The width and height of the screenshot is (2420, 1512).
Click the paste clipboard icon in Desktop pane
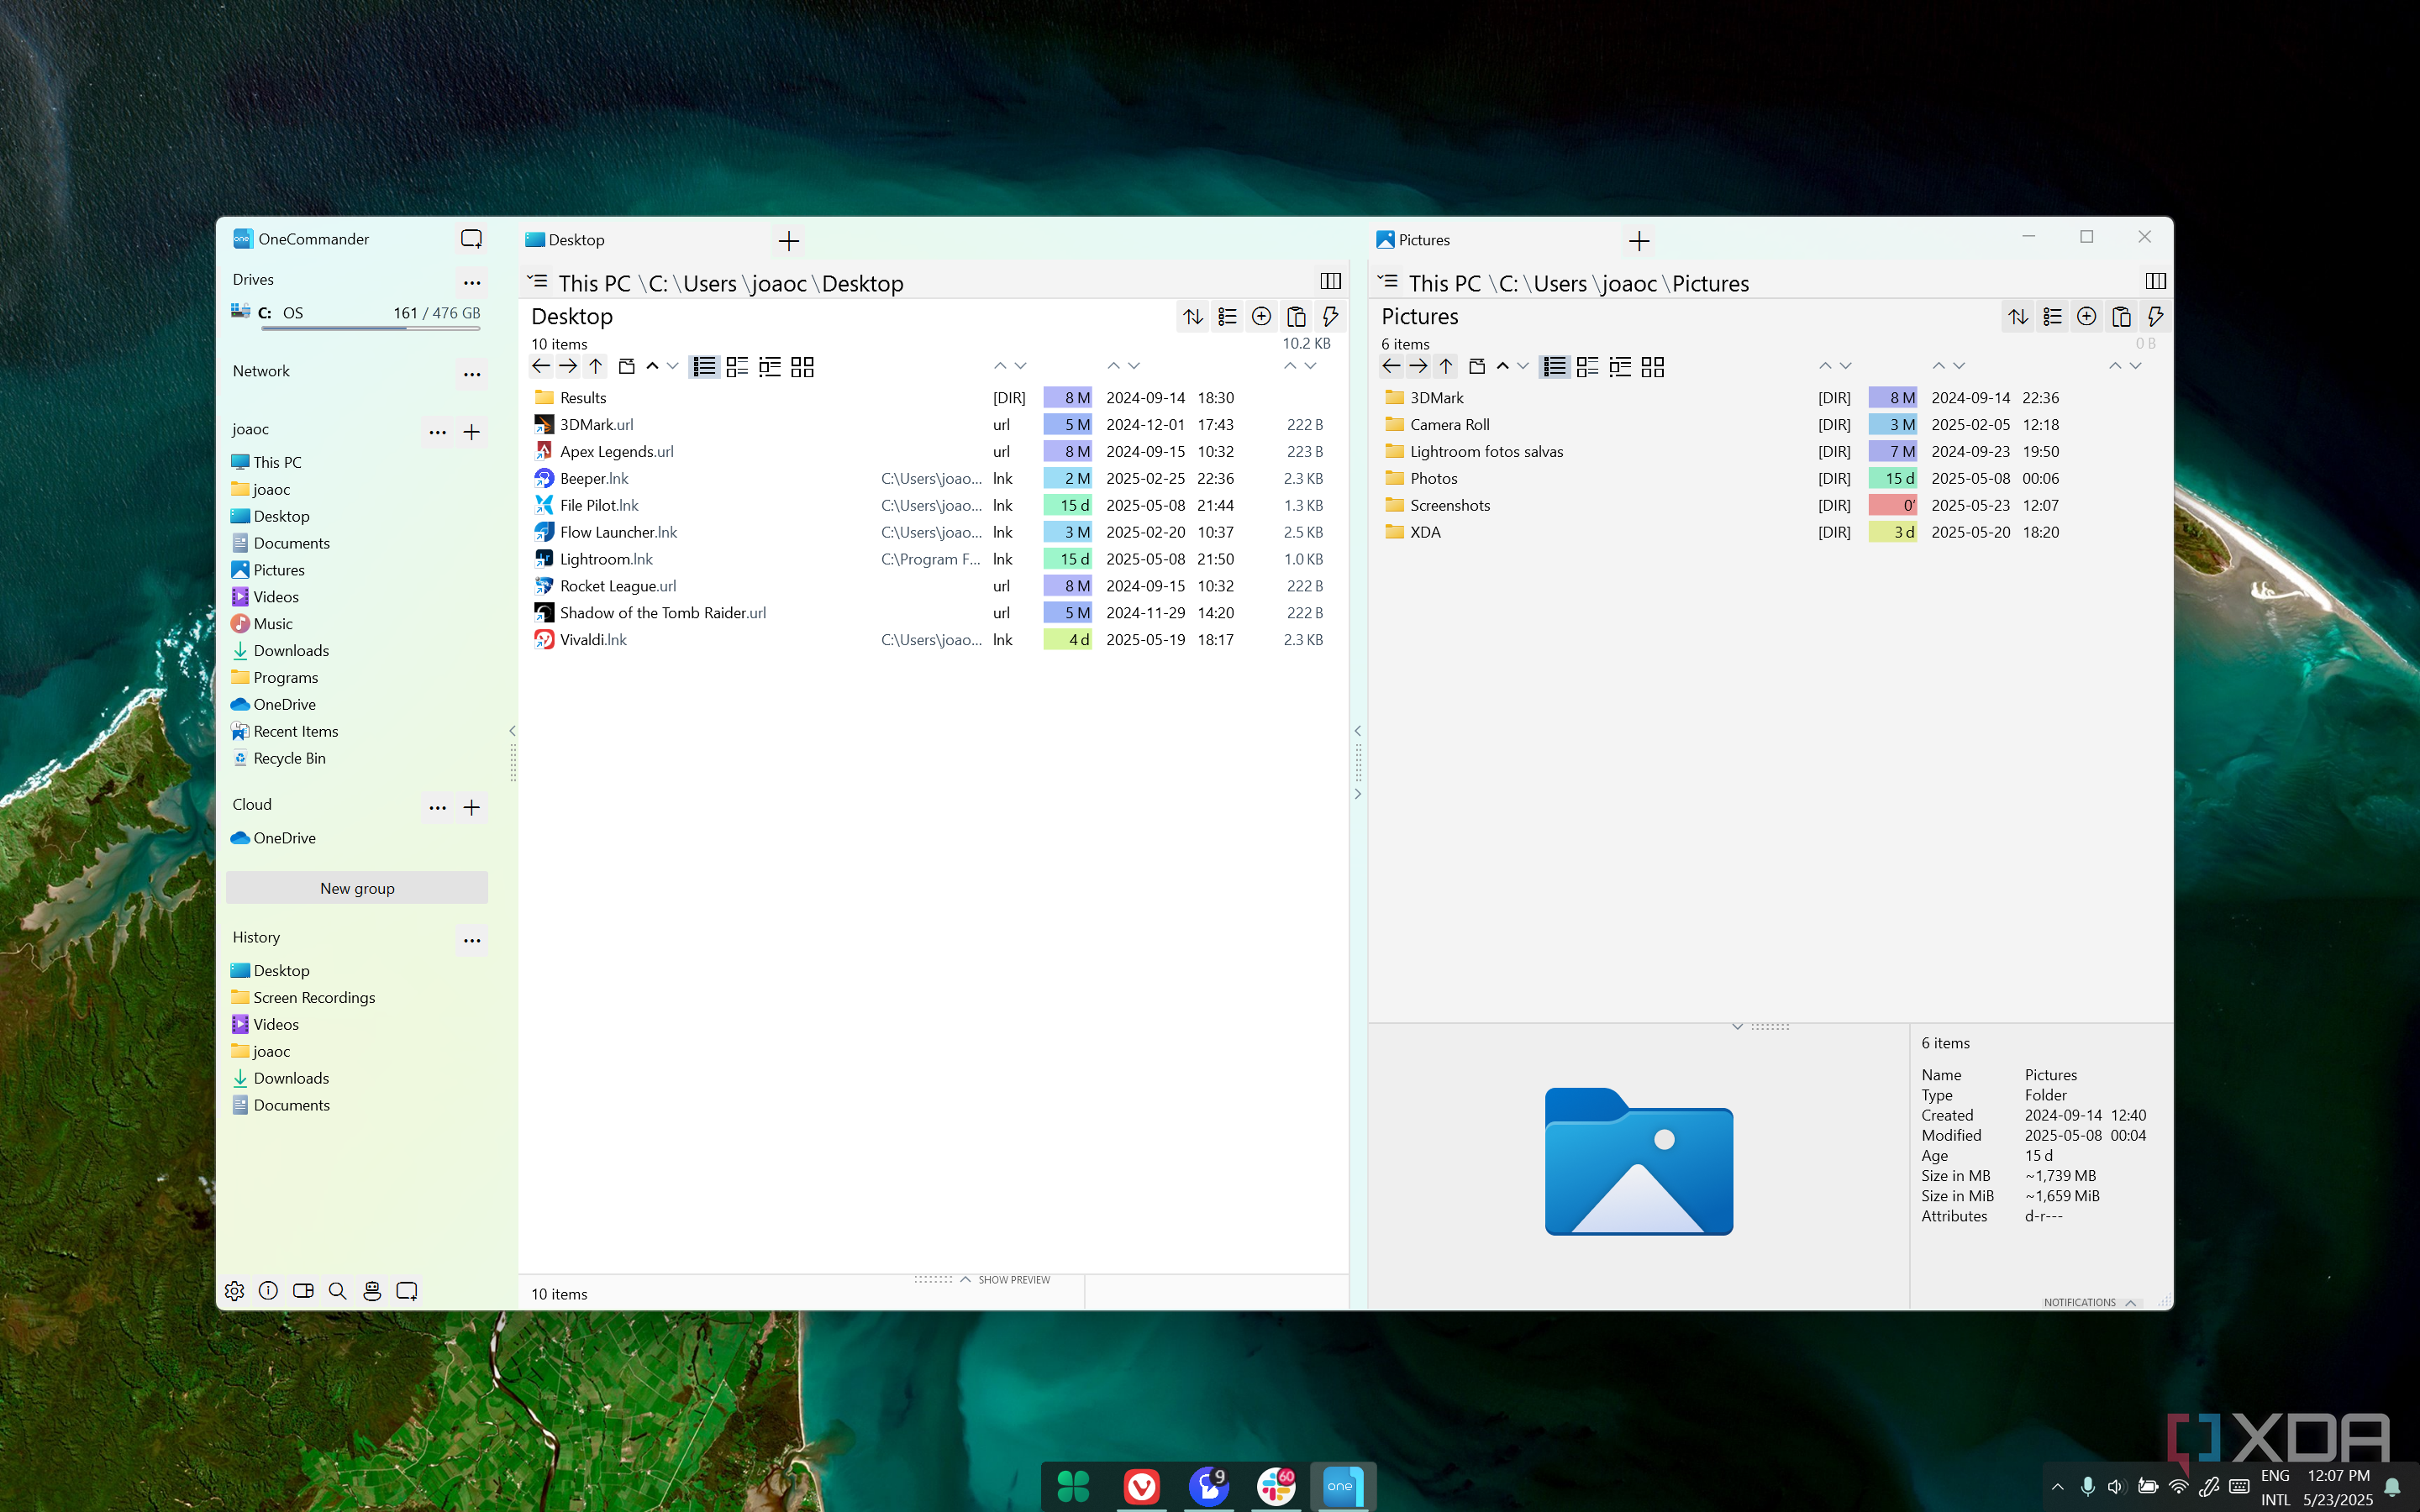click(1296, 317)
